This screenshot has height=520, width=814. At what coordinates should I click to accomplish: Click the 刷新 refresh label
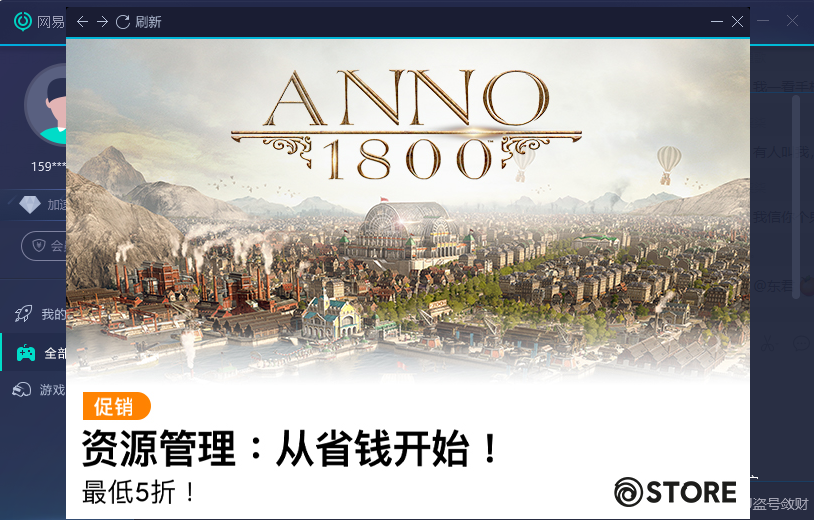[148, 22]
